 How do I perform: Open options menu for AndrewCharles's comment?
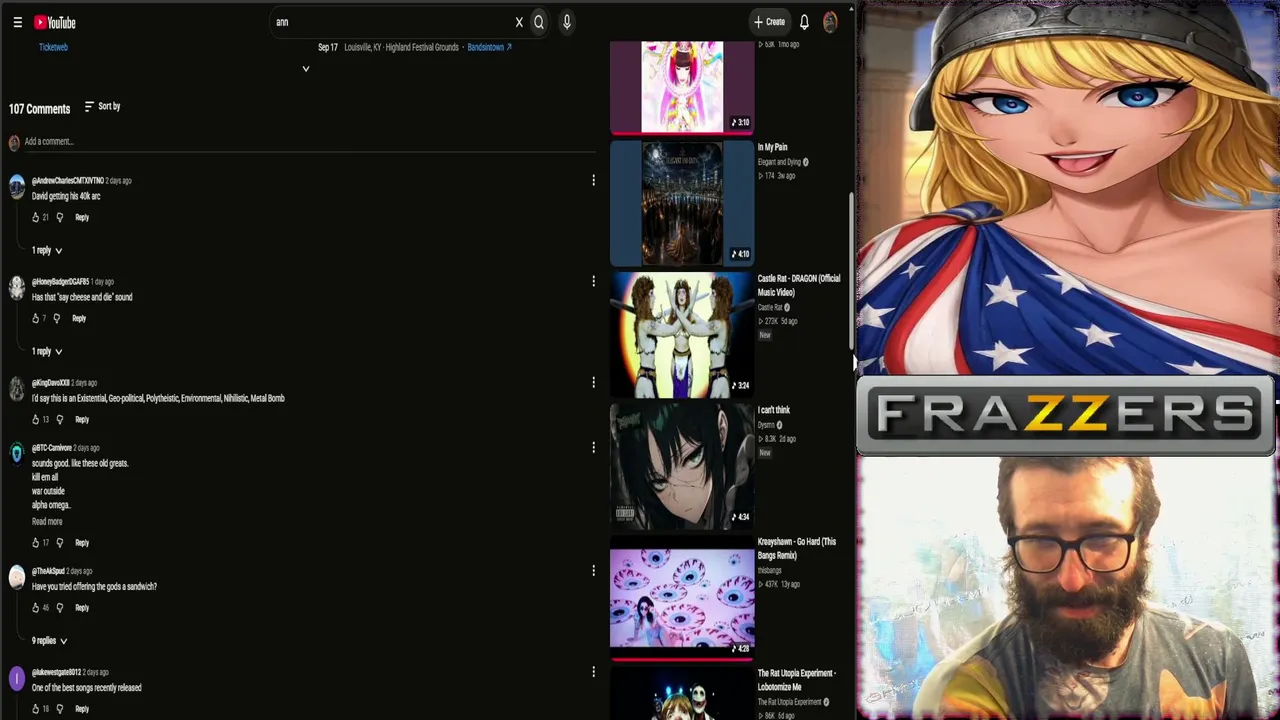(x=593, y=181)
